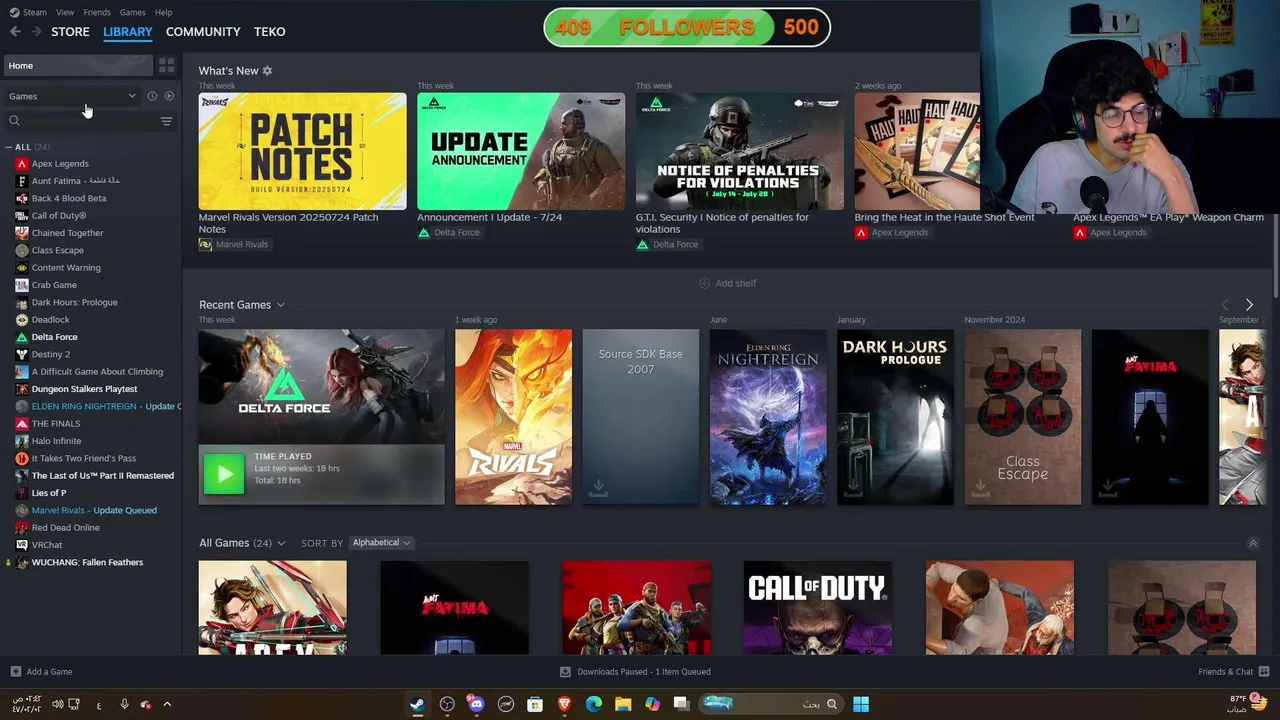Go forward with the forward arrow
1280x720 pixels.
pyautogui.click(x=37, y=32)
